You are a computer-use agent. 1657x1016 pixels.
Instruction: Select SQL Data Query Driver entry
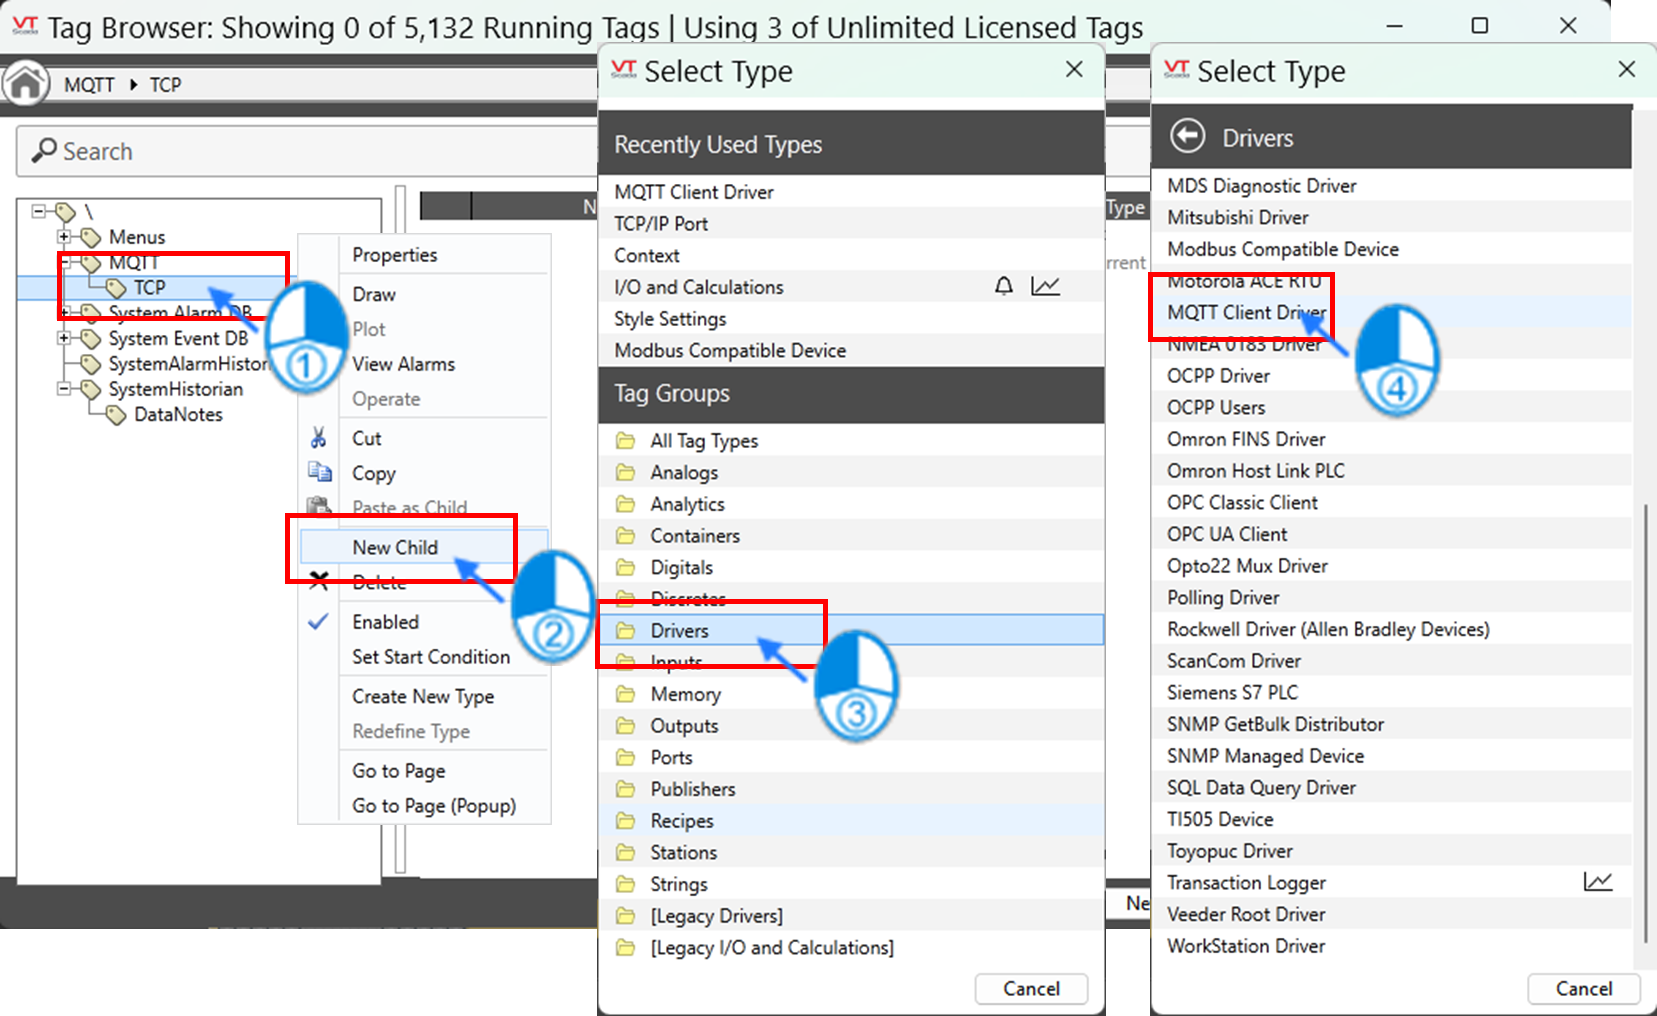point(1391,787)
